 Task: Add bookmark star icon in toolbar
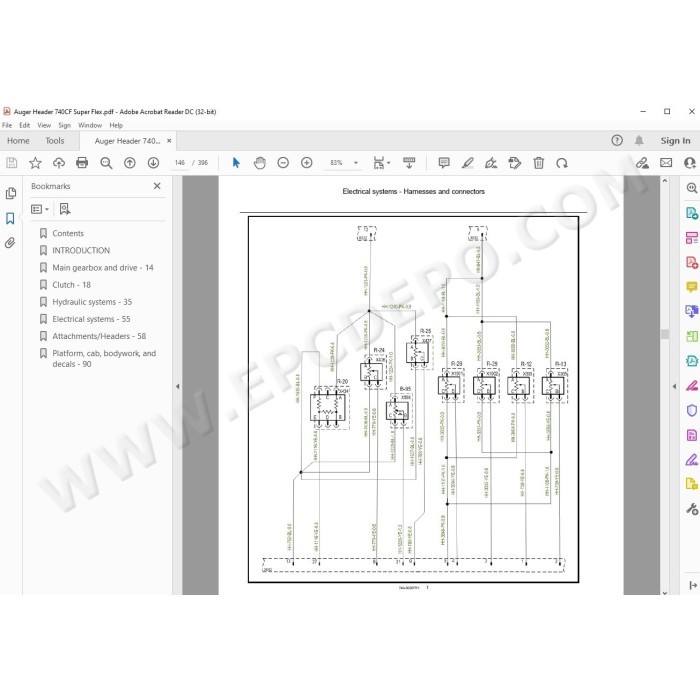coord(35,163)
